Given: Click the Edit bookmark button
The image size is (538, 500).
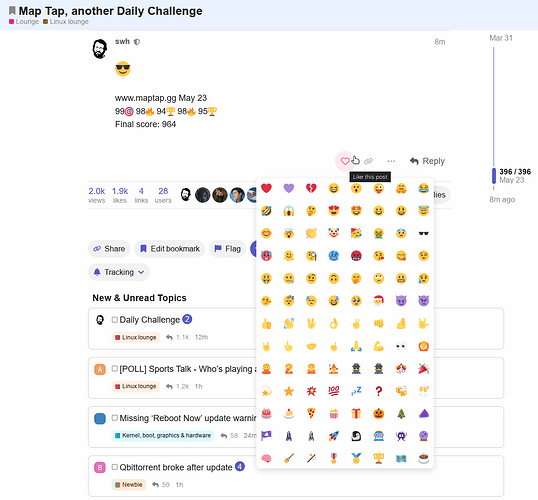Looking at the screenshot, I should [x=170, y=249].
